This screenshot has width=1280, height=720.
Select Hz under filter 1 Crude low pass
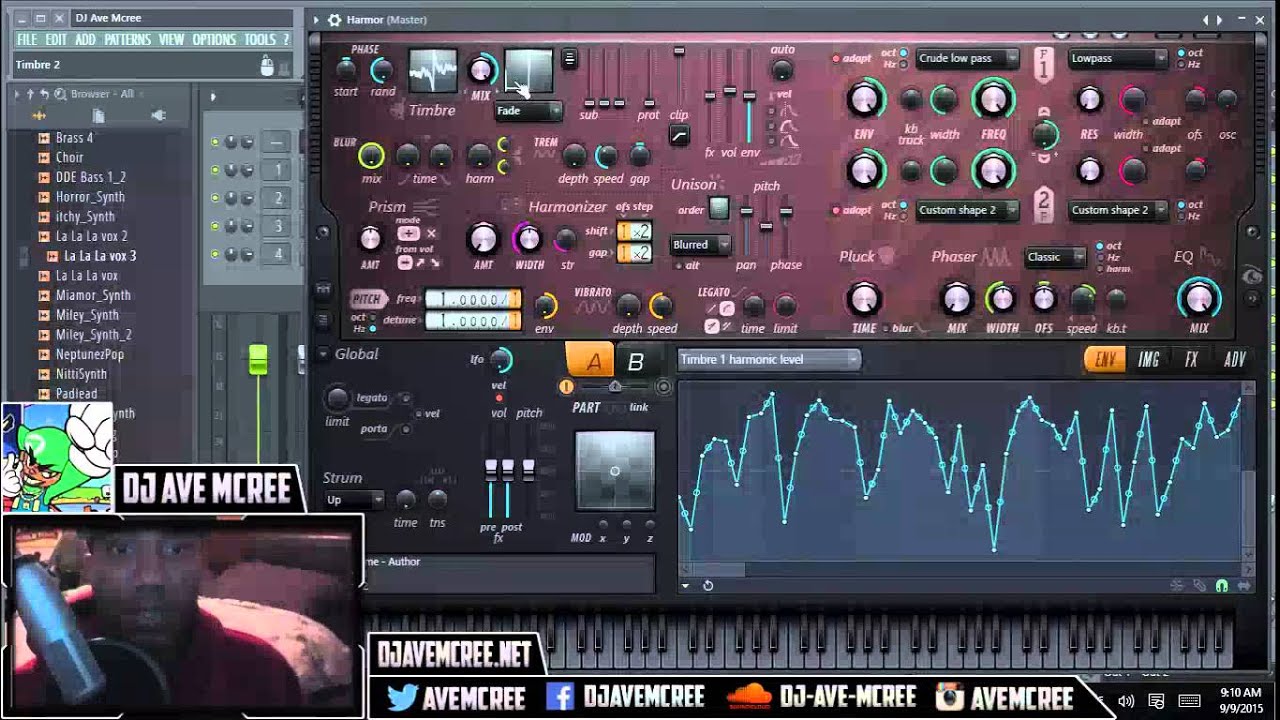[x=903, y=64]
